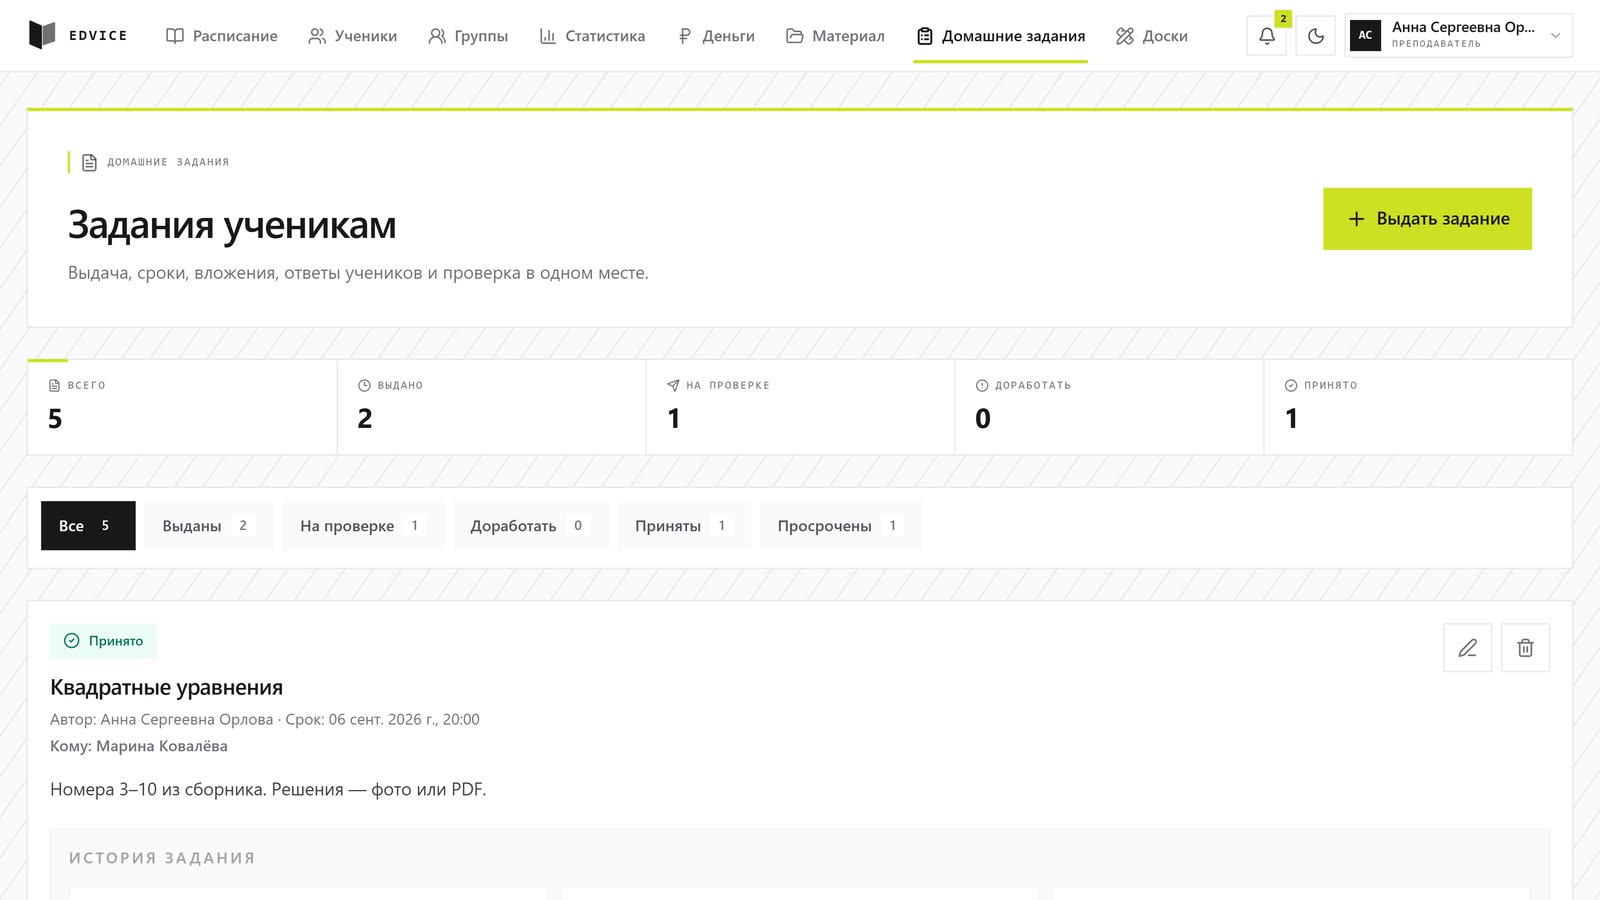
Task: Toggle dark mode with the moon icon
Action: pyautogui.click(x=1316, y=36)
